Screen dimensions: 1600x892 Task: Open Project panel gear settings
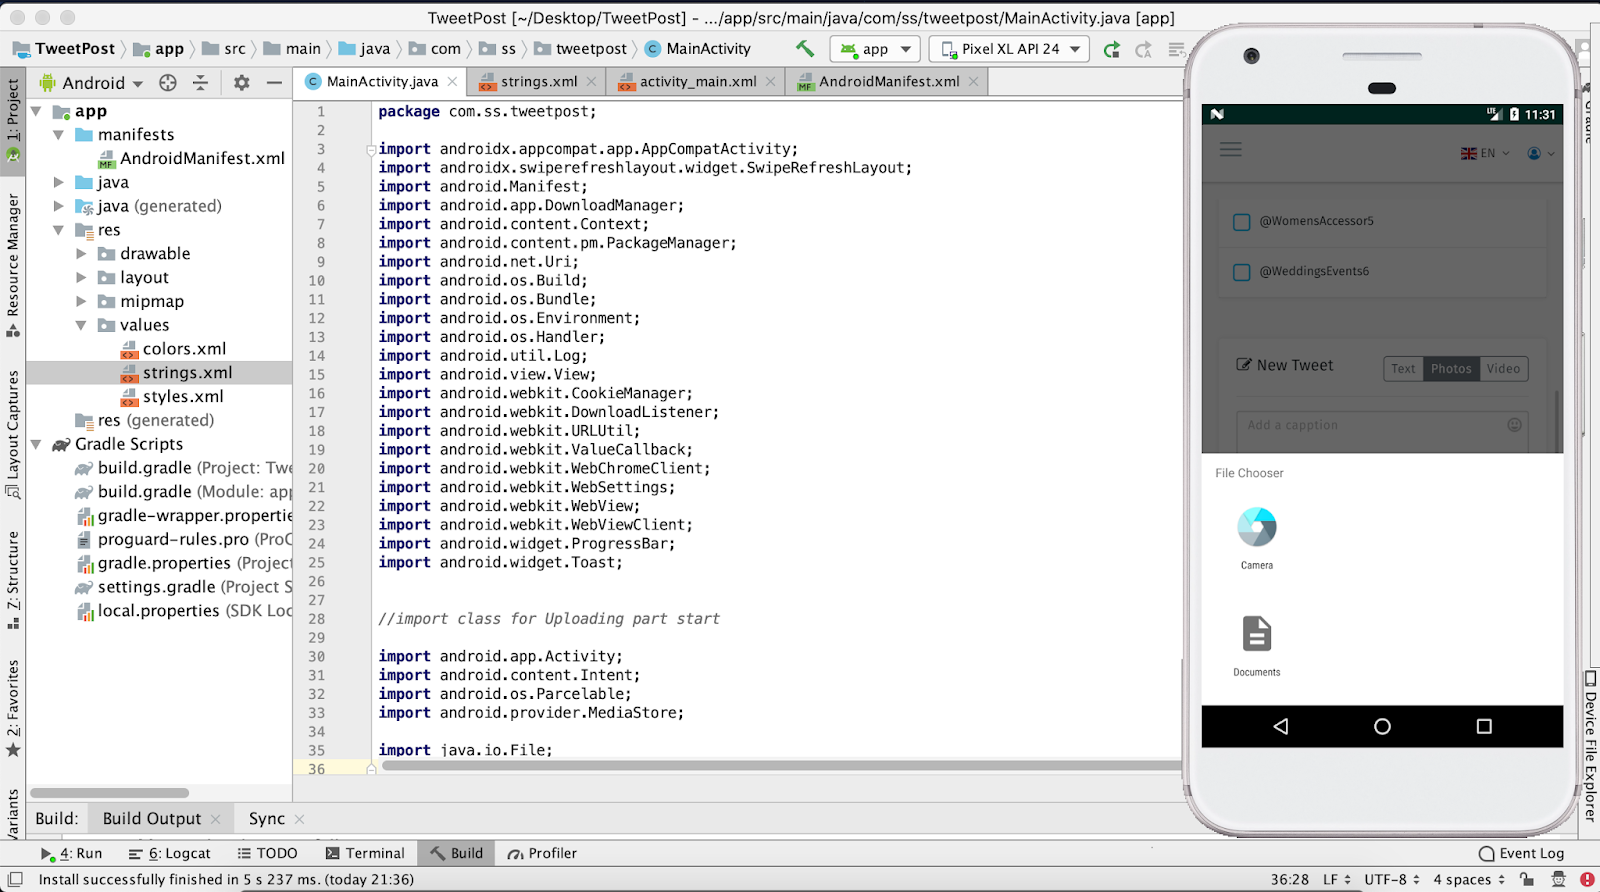[241, 83]
